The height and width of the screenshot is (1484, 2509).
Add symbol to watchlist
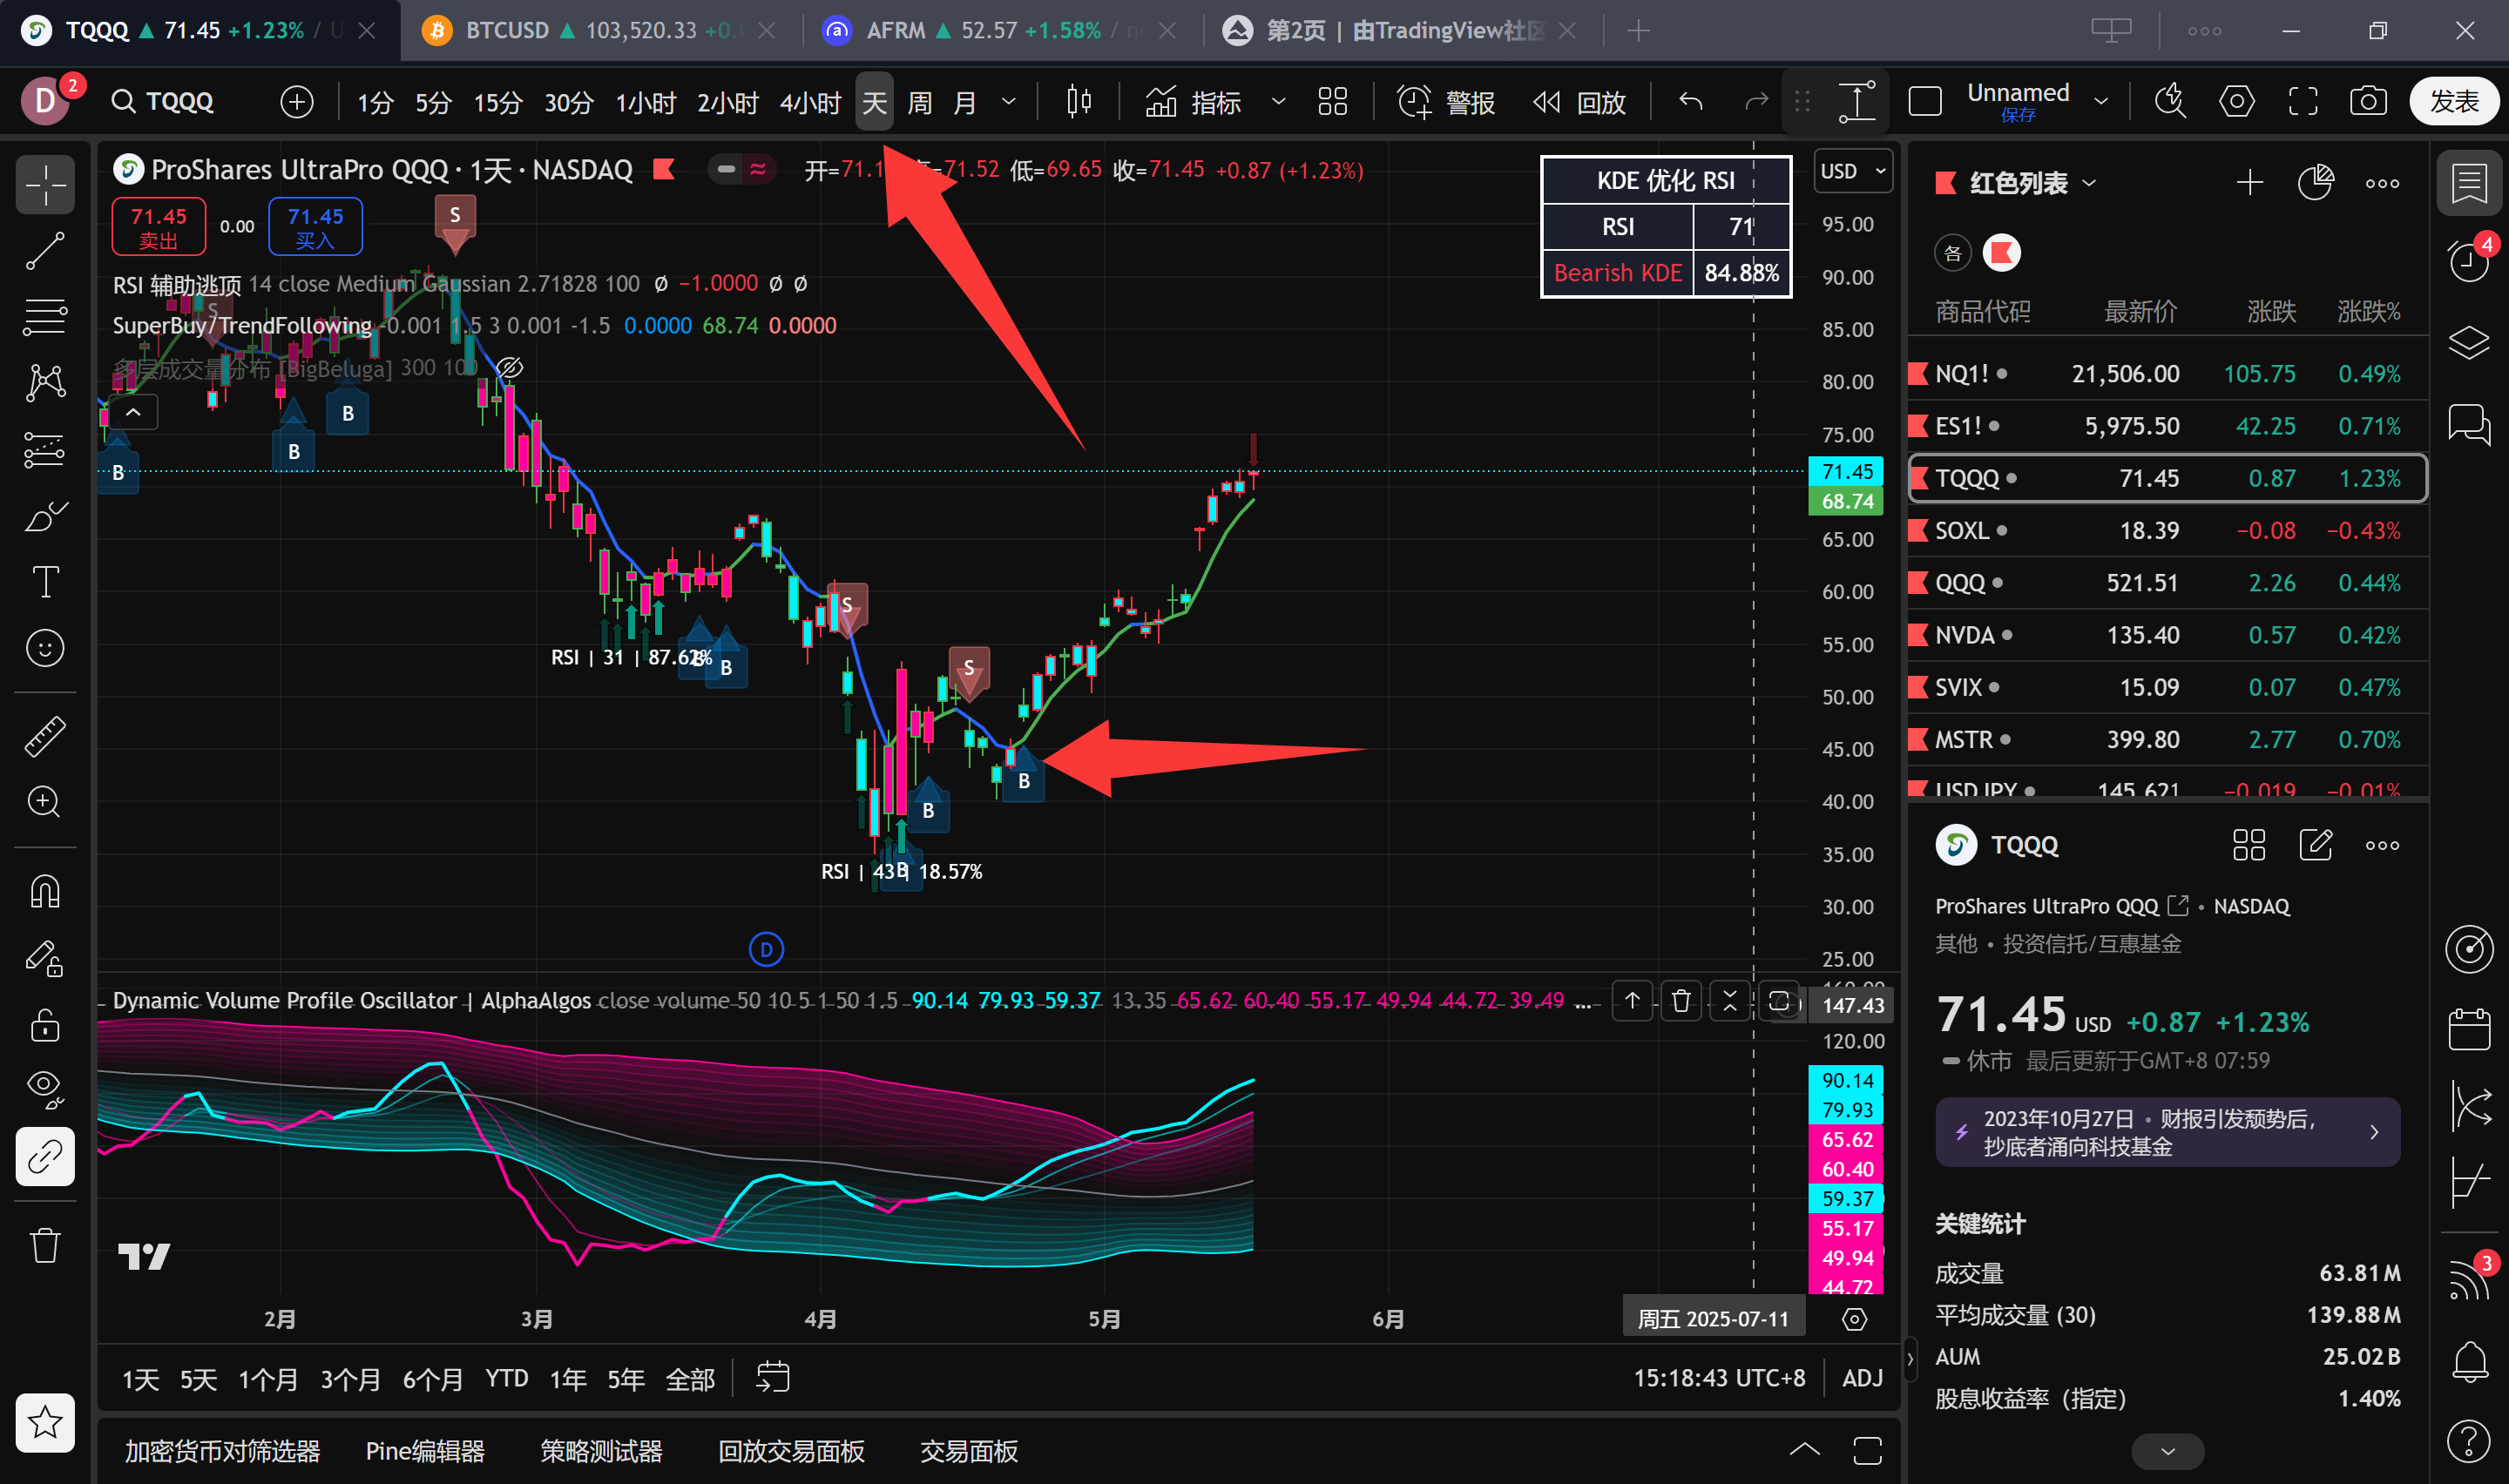(x=2250, y=183)
